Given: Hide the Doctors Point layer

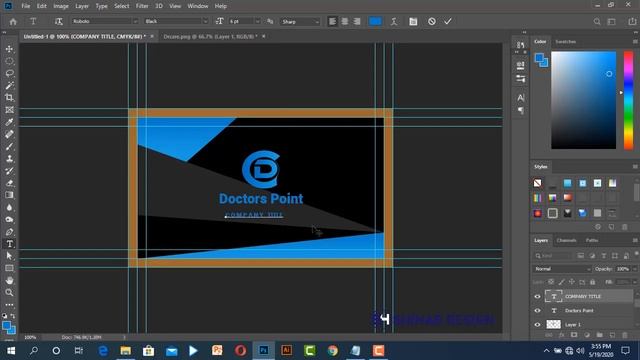Looking at the screenshot, I should pyautogui.click(x=538, y=311).
